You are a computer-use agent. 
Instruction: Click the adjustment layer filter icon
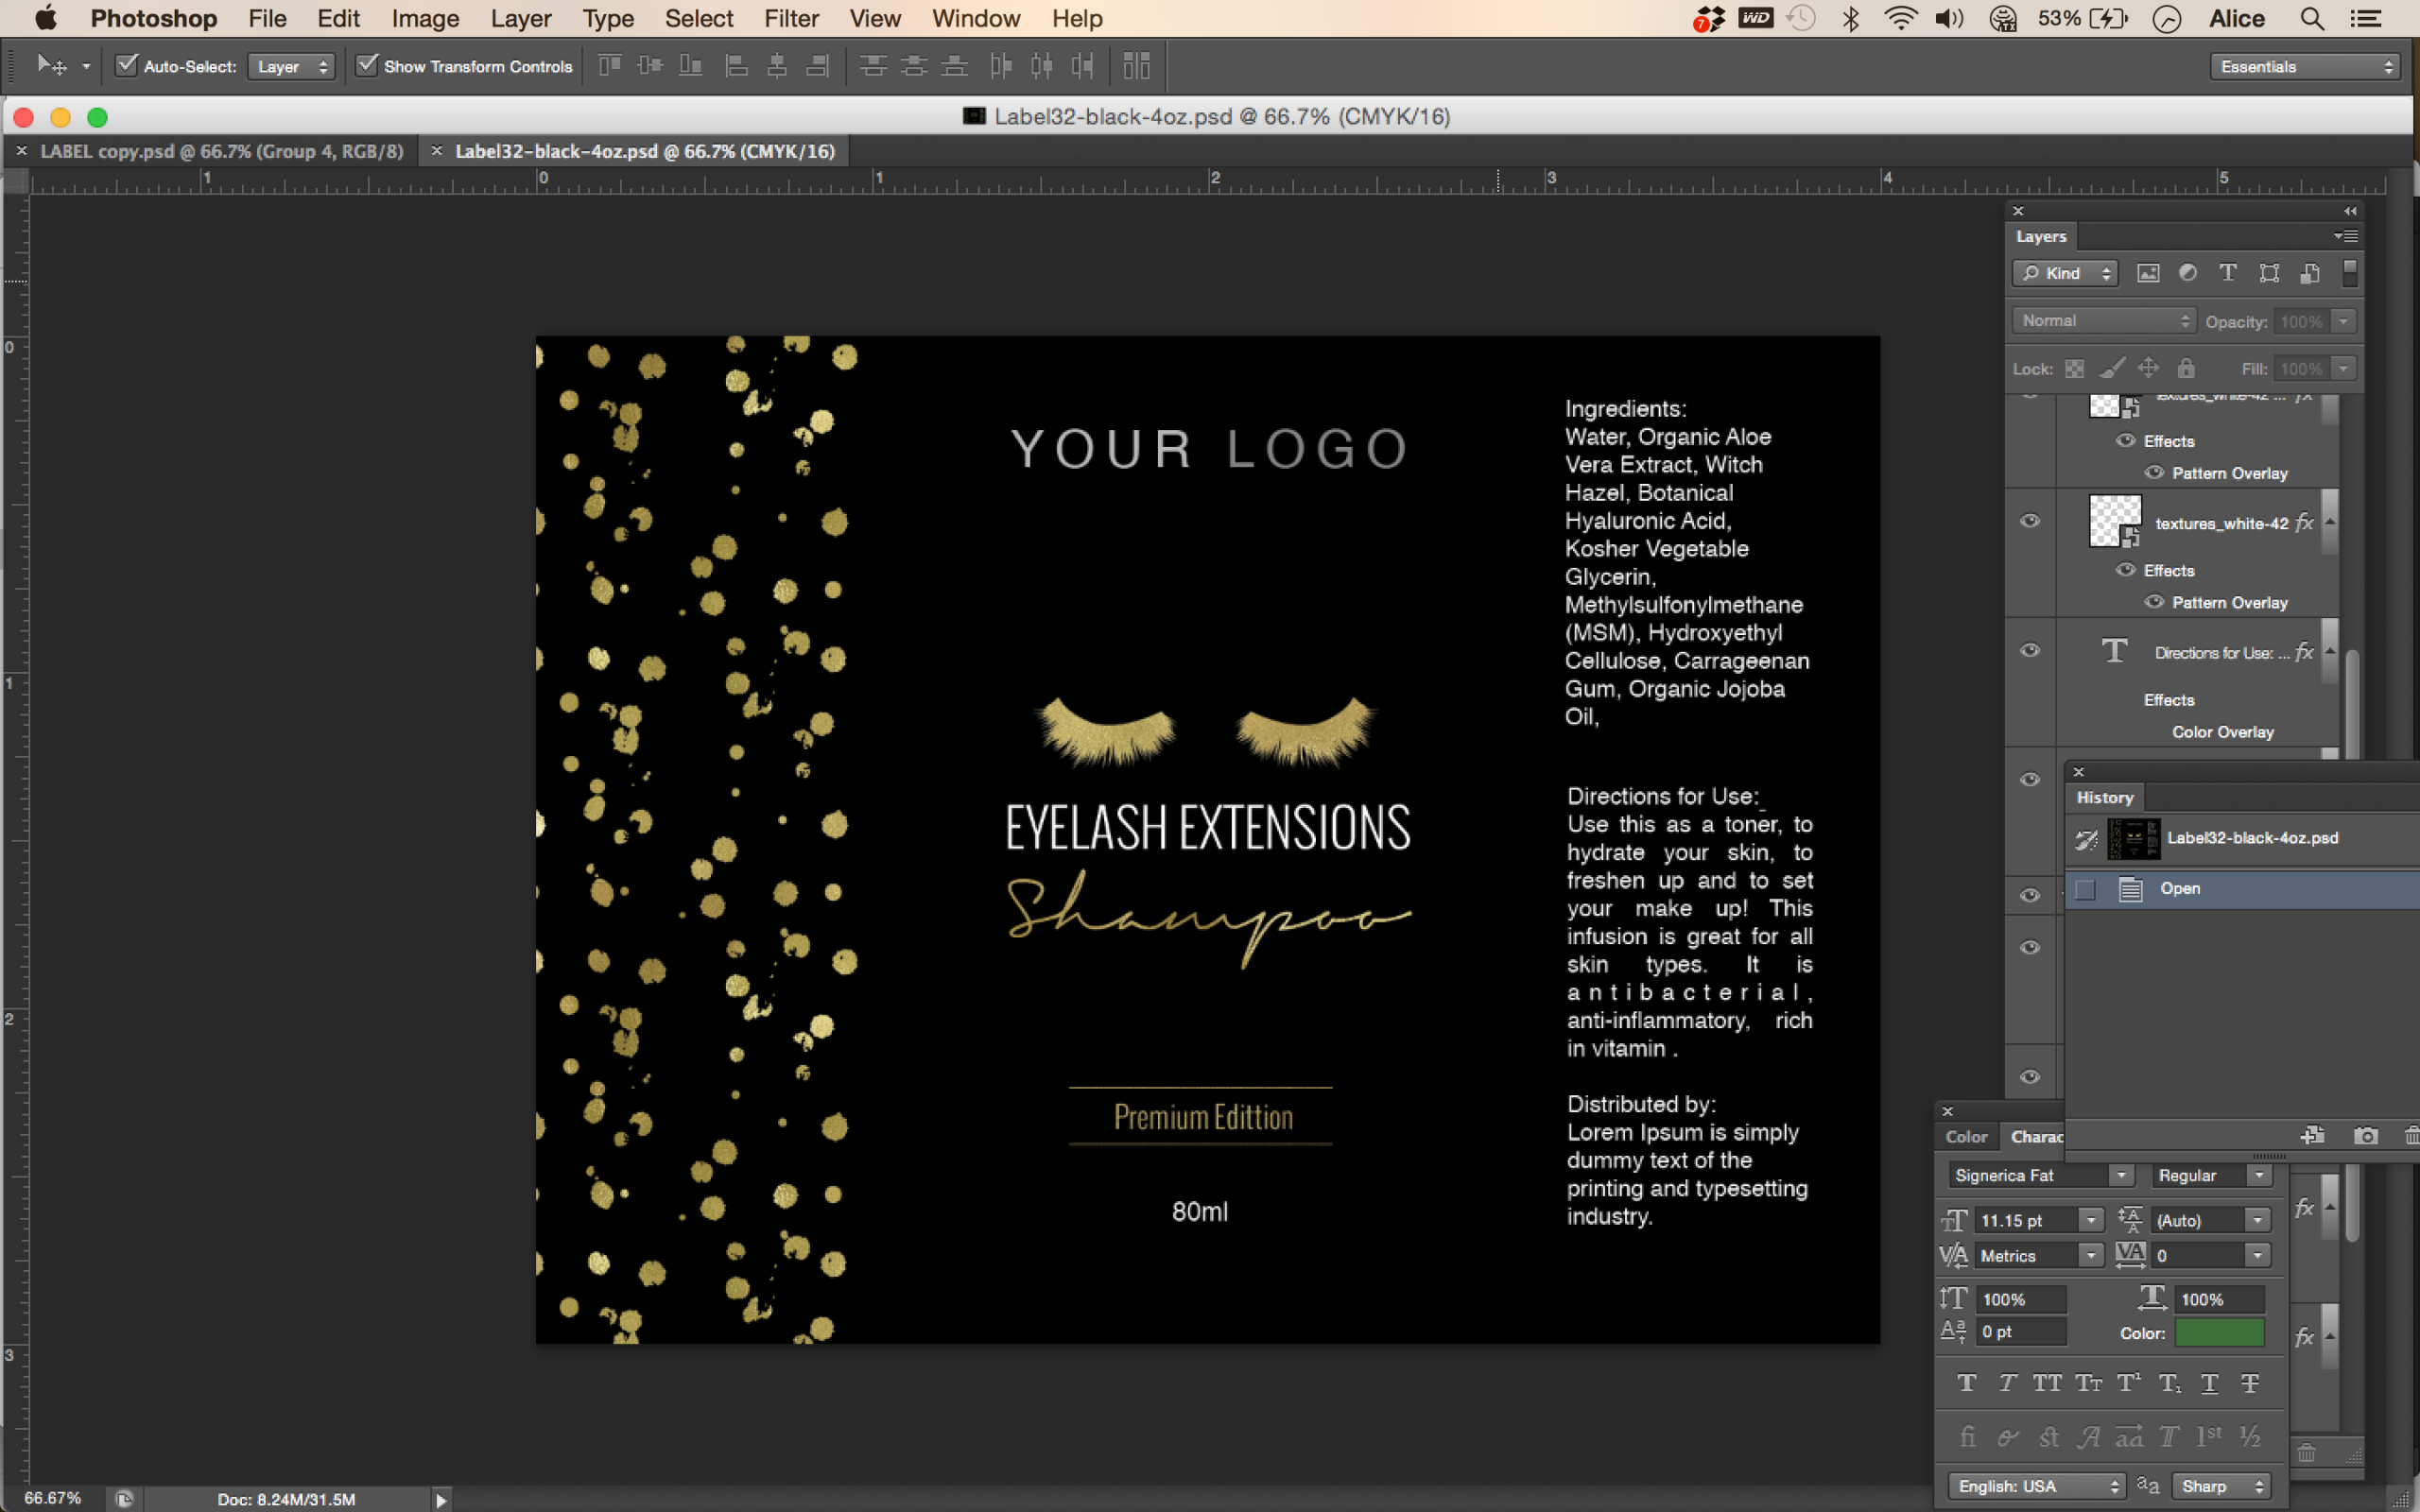tap(2187, 273)
